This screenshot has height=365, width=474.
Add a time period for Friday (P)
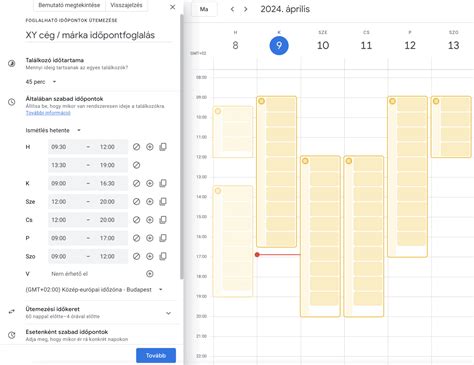pos(150,238)
